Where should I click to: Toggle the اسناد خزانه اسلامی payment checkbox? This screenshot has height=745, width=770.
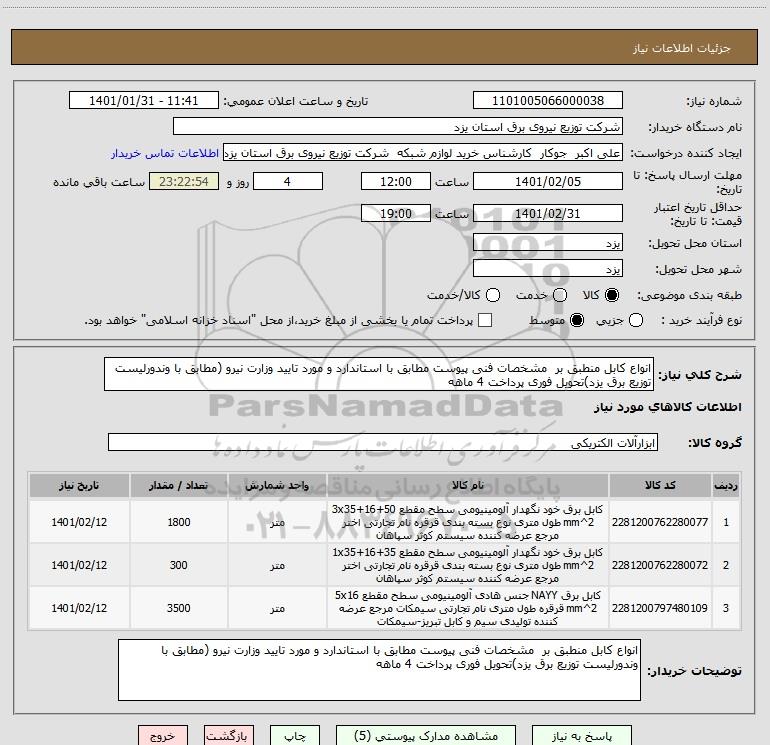click(485, 320)
